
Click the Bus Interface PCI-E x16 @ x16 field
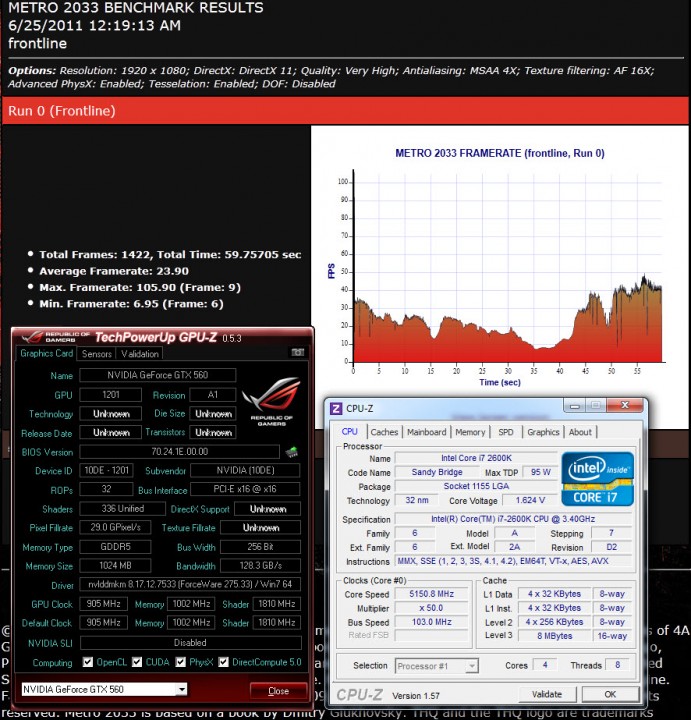tap(245, 489)
